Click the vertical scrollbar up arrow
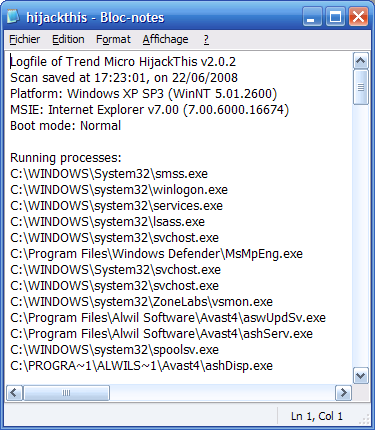Image resolution: width=375 pixels, height=430 pixels. [x=361, y=61]
